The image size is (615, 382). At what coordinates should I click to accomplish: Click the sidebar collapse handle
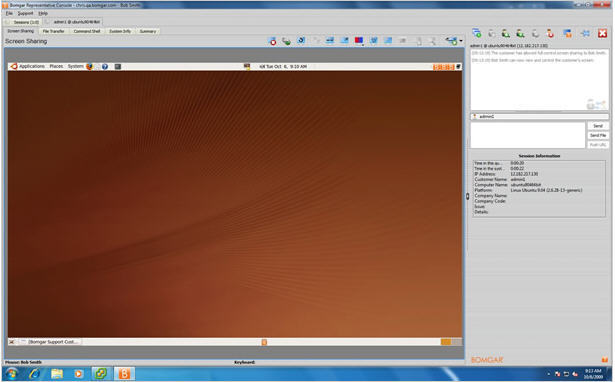click(468, 196)
